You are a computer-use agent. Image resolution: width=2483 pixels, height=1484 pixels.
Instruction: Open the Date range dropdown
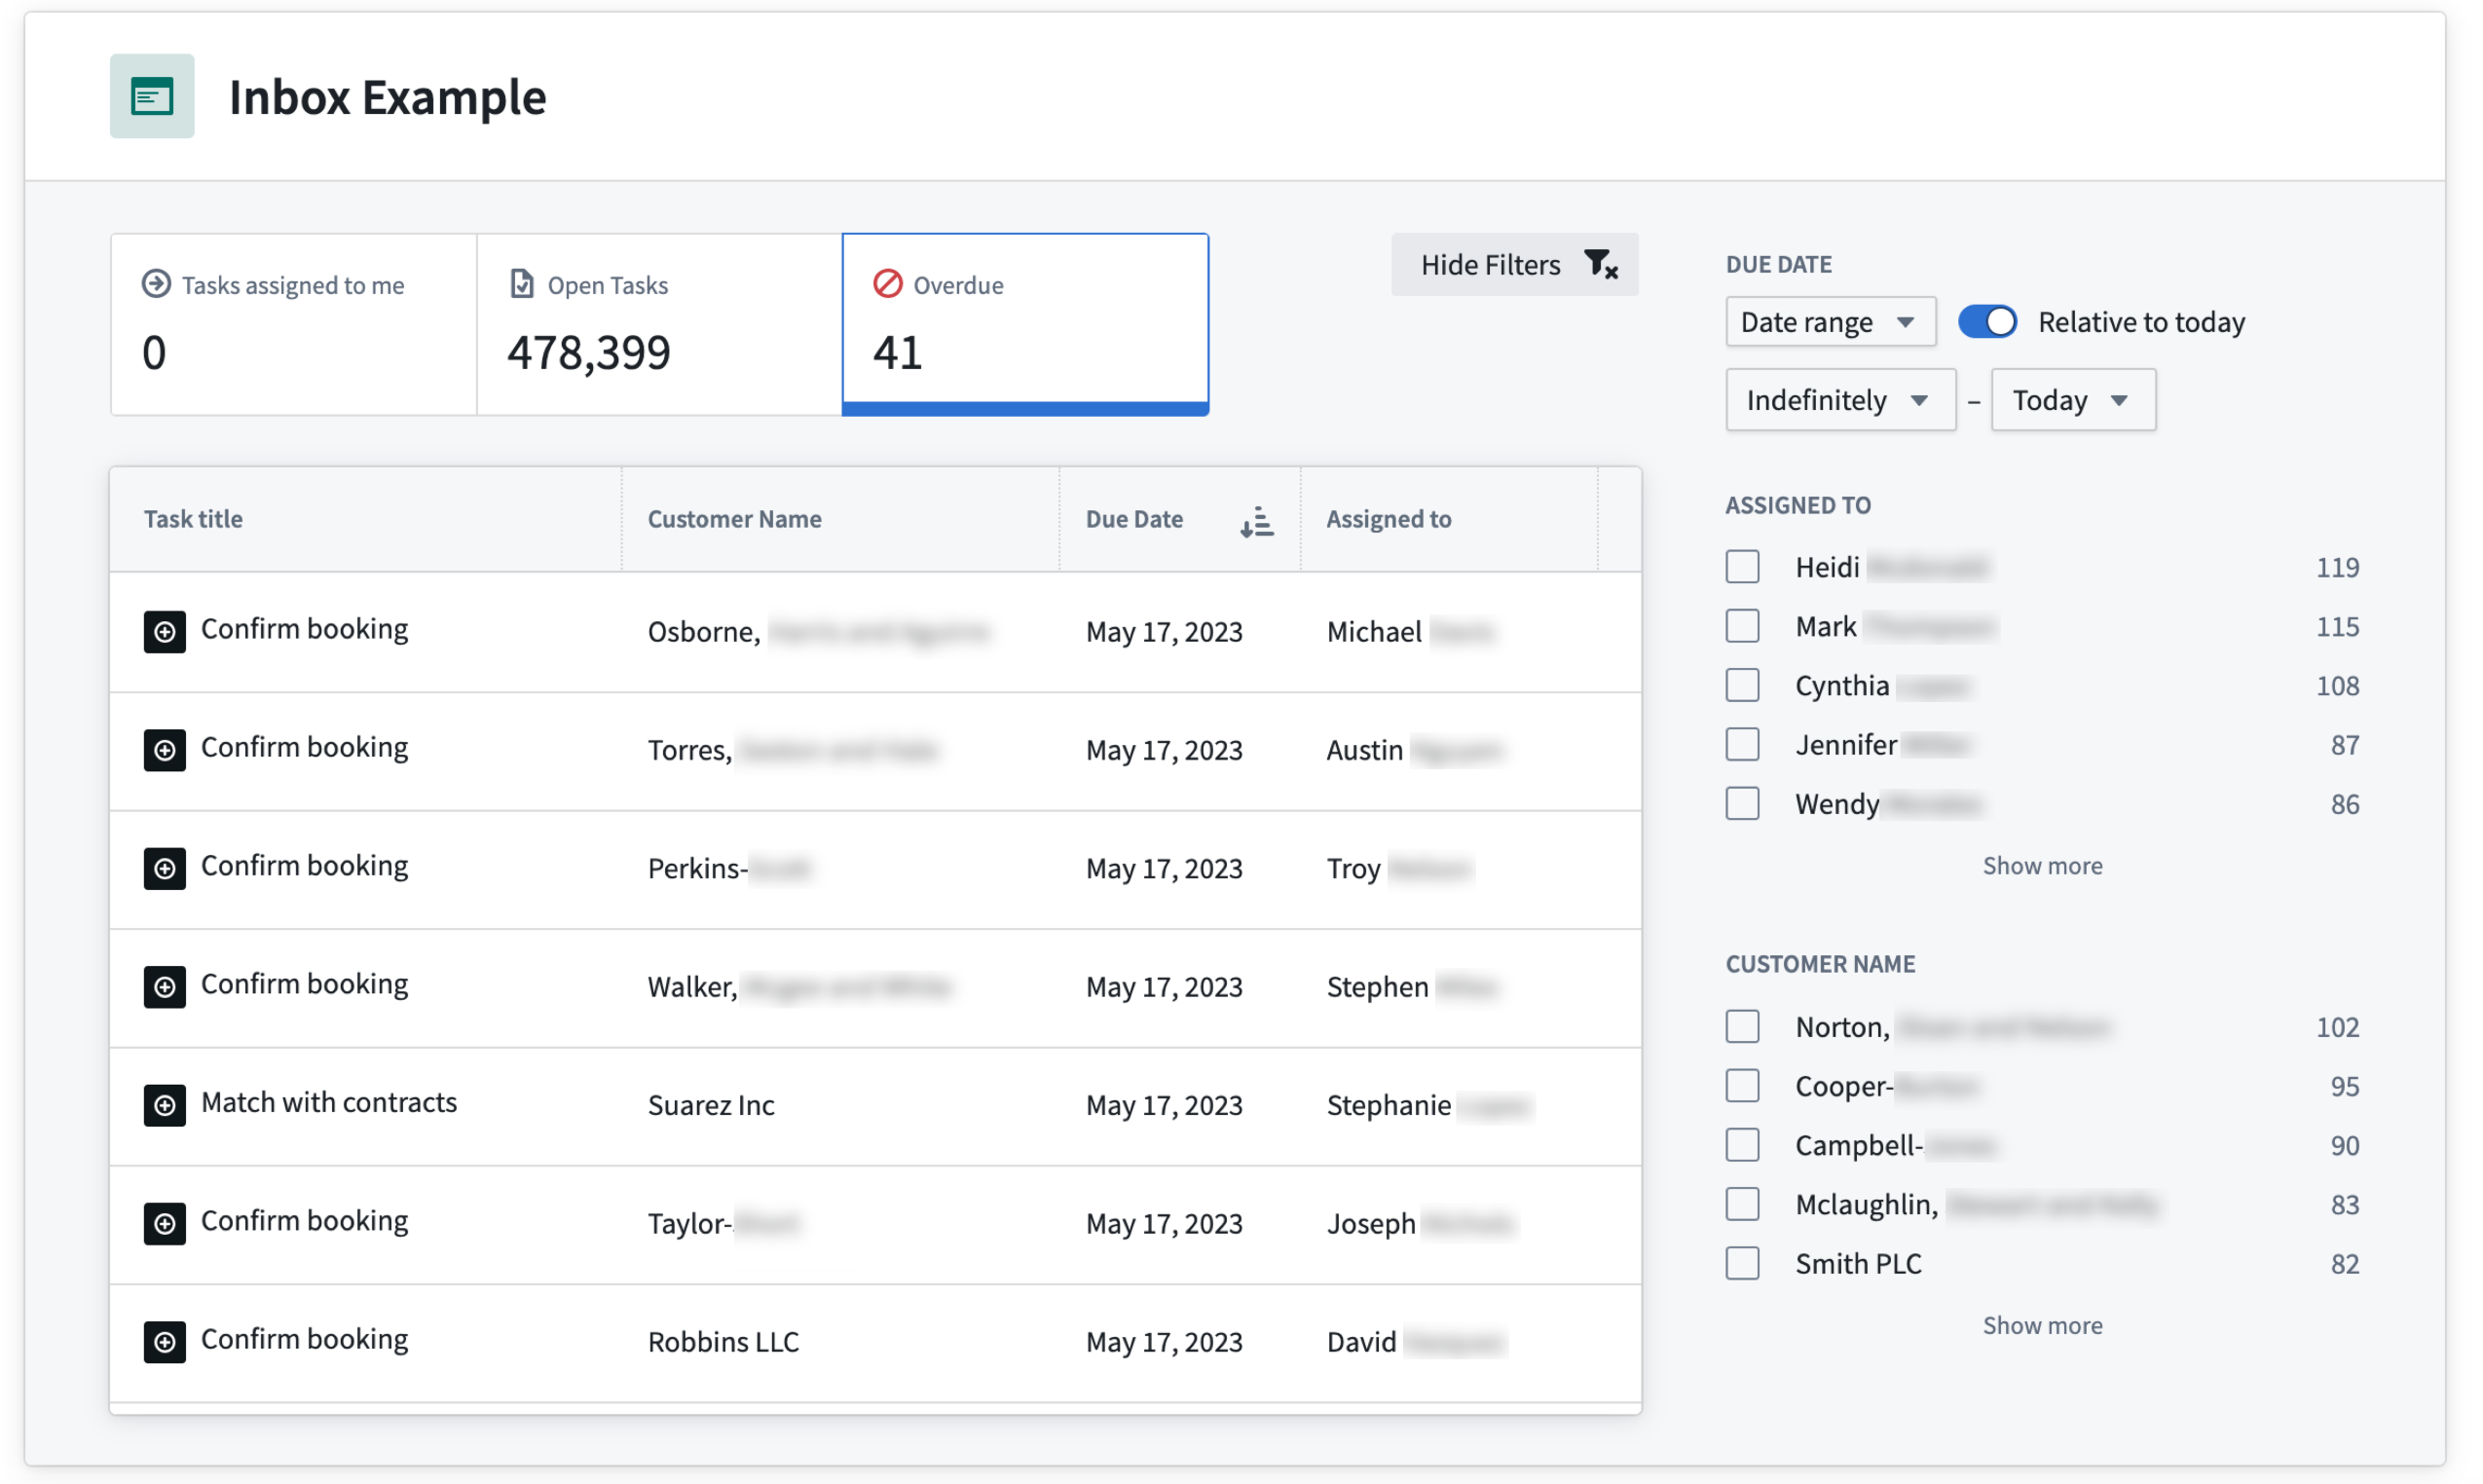tap(1830, 321)
